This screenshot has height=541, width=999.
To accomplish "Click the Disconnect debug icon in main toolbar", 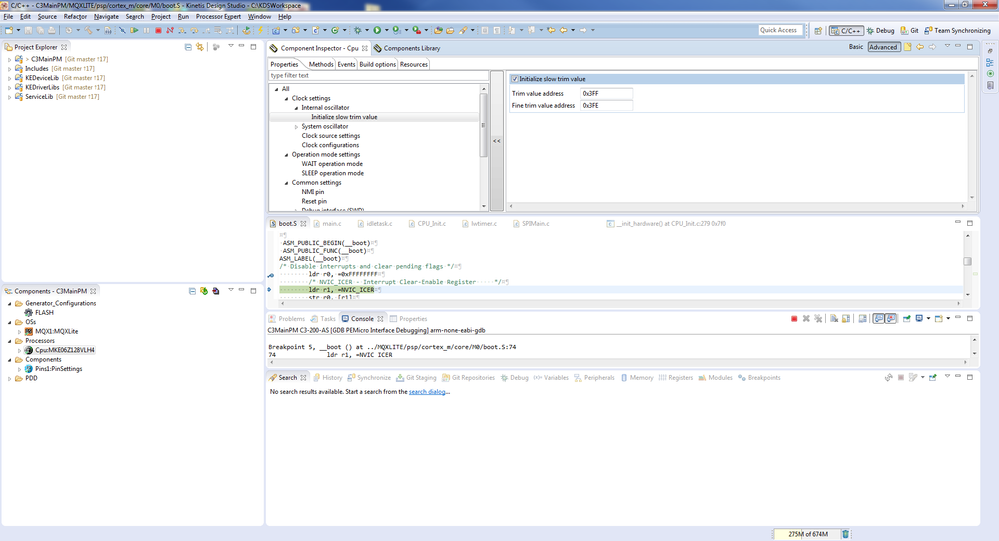I will click(x=170, y=30).
